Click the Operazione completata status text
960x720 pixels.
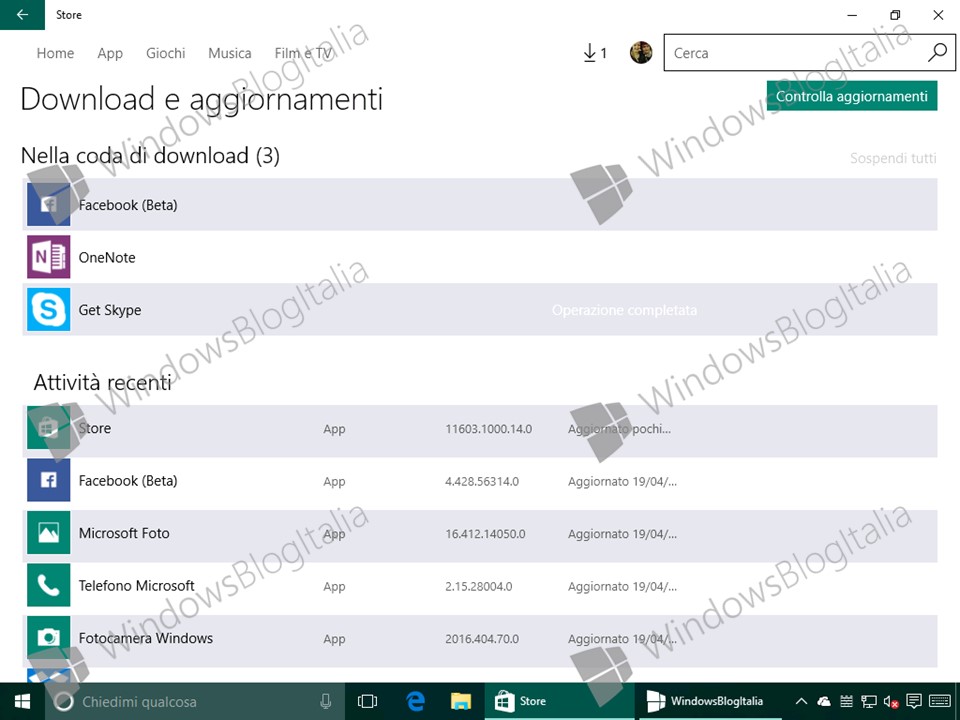[624, 310]
